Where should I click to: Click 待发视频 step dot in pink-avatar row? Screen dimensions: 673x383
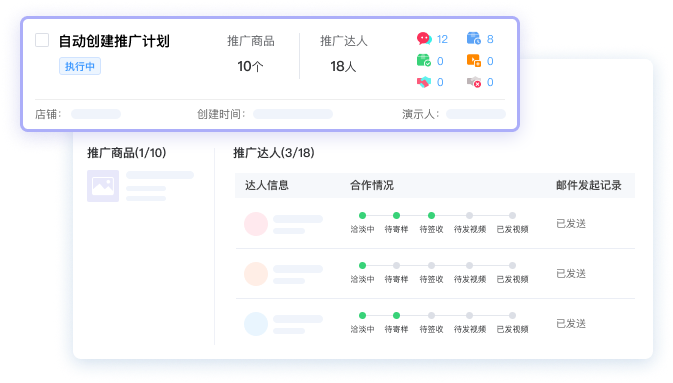[x=470, y=216]
